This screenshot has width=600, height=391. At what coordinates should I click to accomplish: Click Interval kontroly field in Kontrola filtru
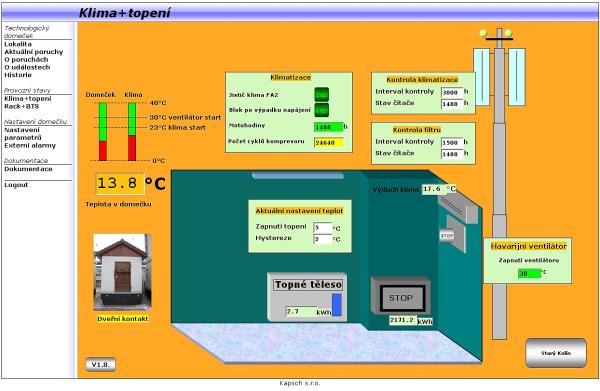click(452, 142)
